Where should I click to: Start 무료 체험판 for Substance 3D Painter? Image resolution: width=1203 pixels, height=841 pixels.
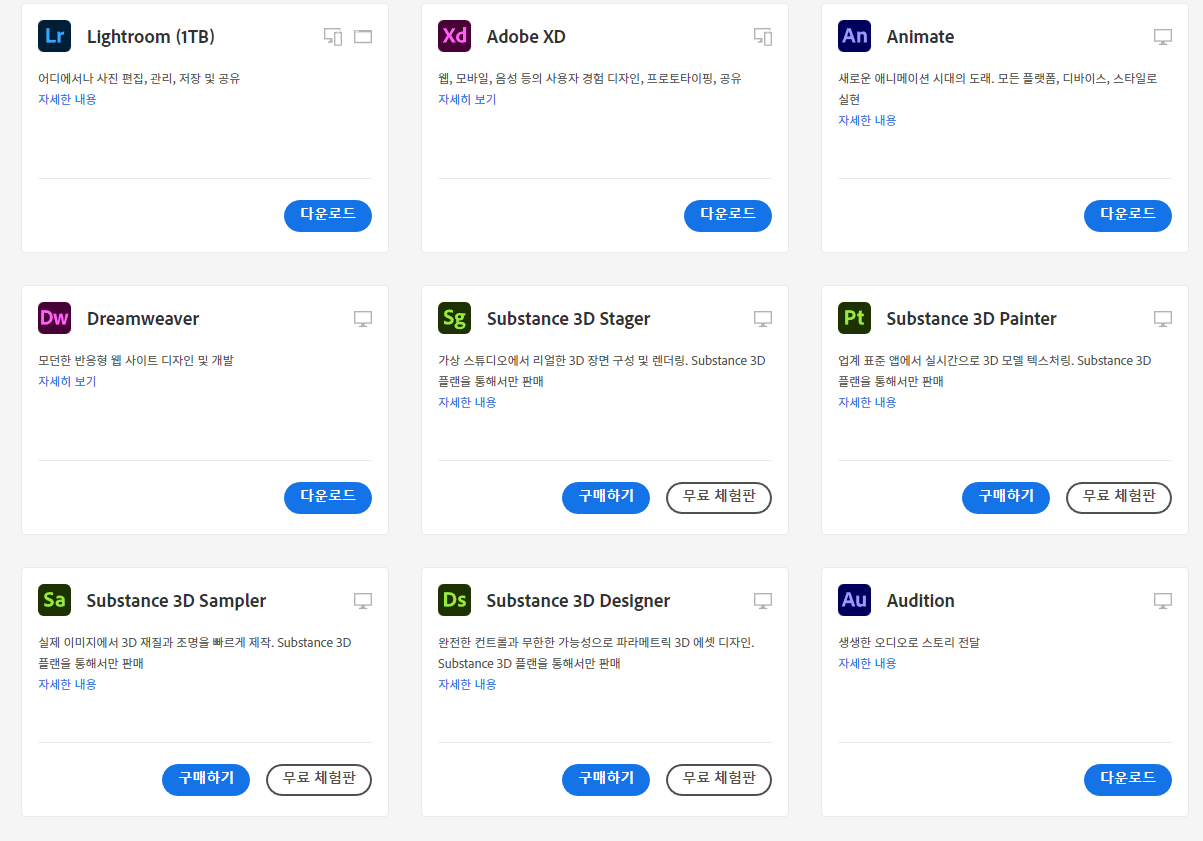1119,497
